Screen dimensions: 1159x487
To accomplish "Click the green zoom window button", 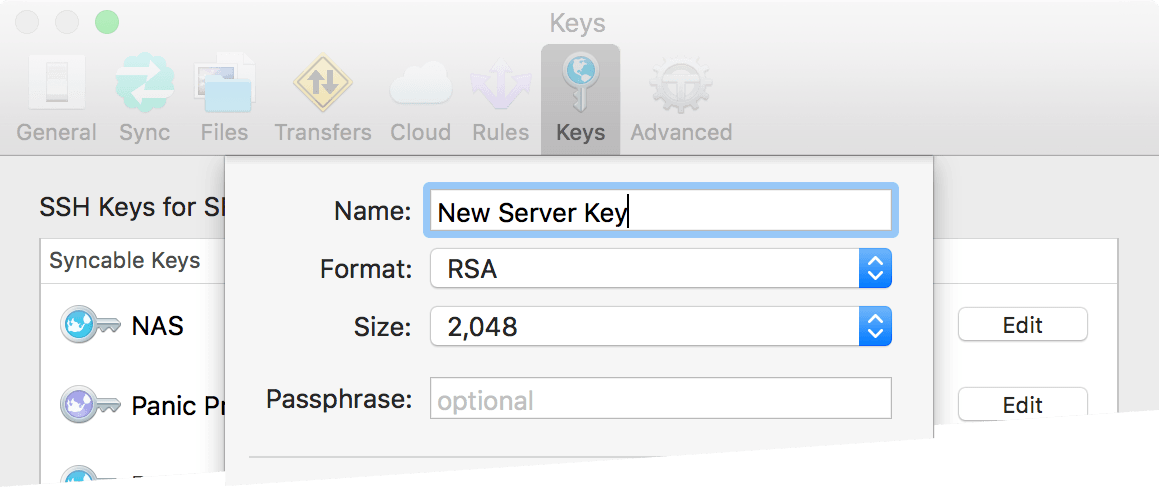I will (x=106, y=21).
